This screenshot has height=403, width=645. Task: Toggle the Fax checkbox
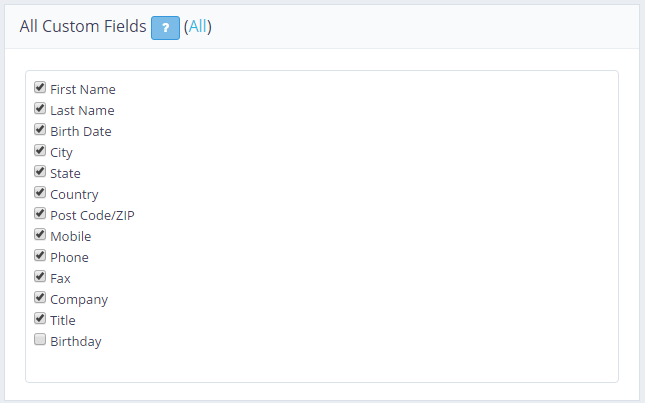pyautogui.click(x=40, y=277)
